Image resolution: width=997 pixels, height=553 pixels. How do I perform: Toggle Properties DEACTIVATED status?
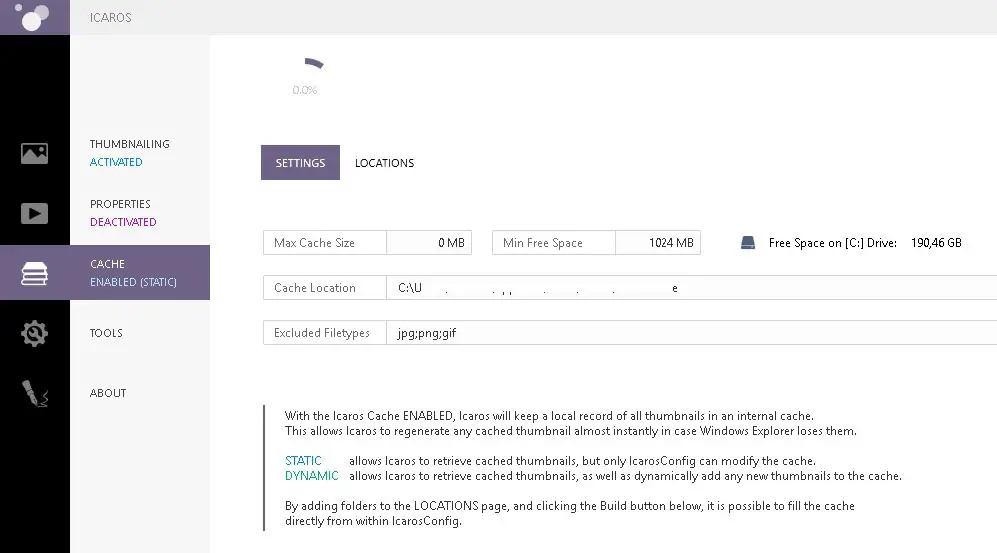pyautogui.click(x=123, y=222)
